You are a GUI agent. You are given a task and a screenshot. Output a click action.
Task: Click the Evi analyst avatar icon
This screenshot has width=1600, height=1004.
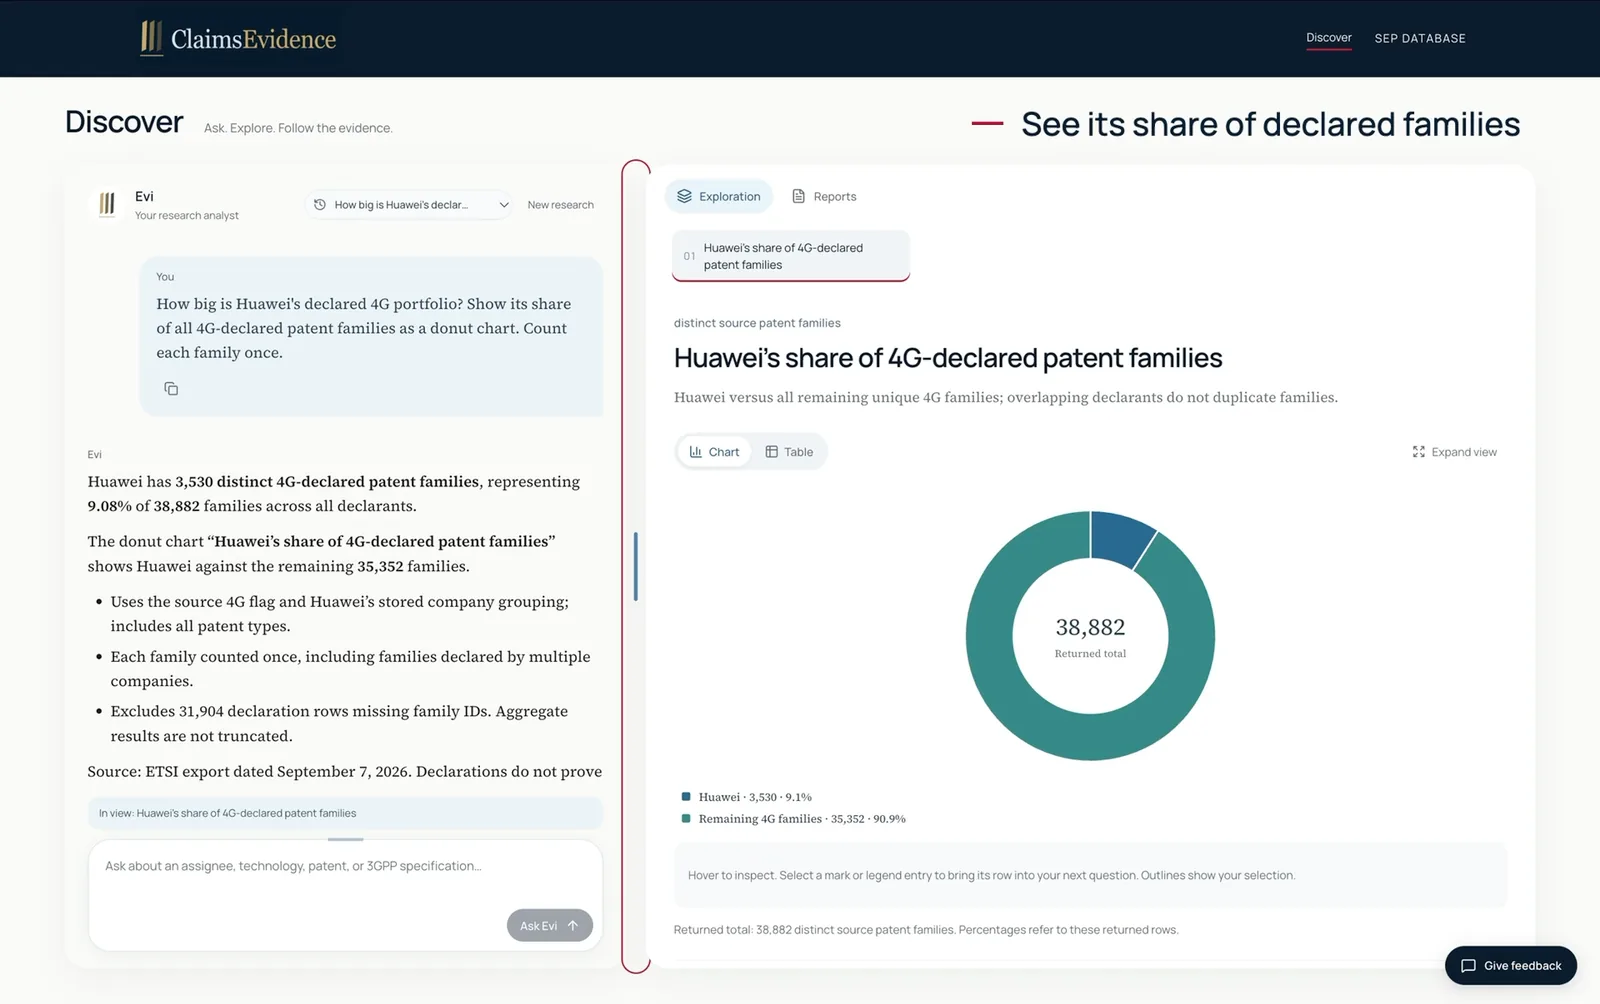pyautogui.click(x=107, y=205)
